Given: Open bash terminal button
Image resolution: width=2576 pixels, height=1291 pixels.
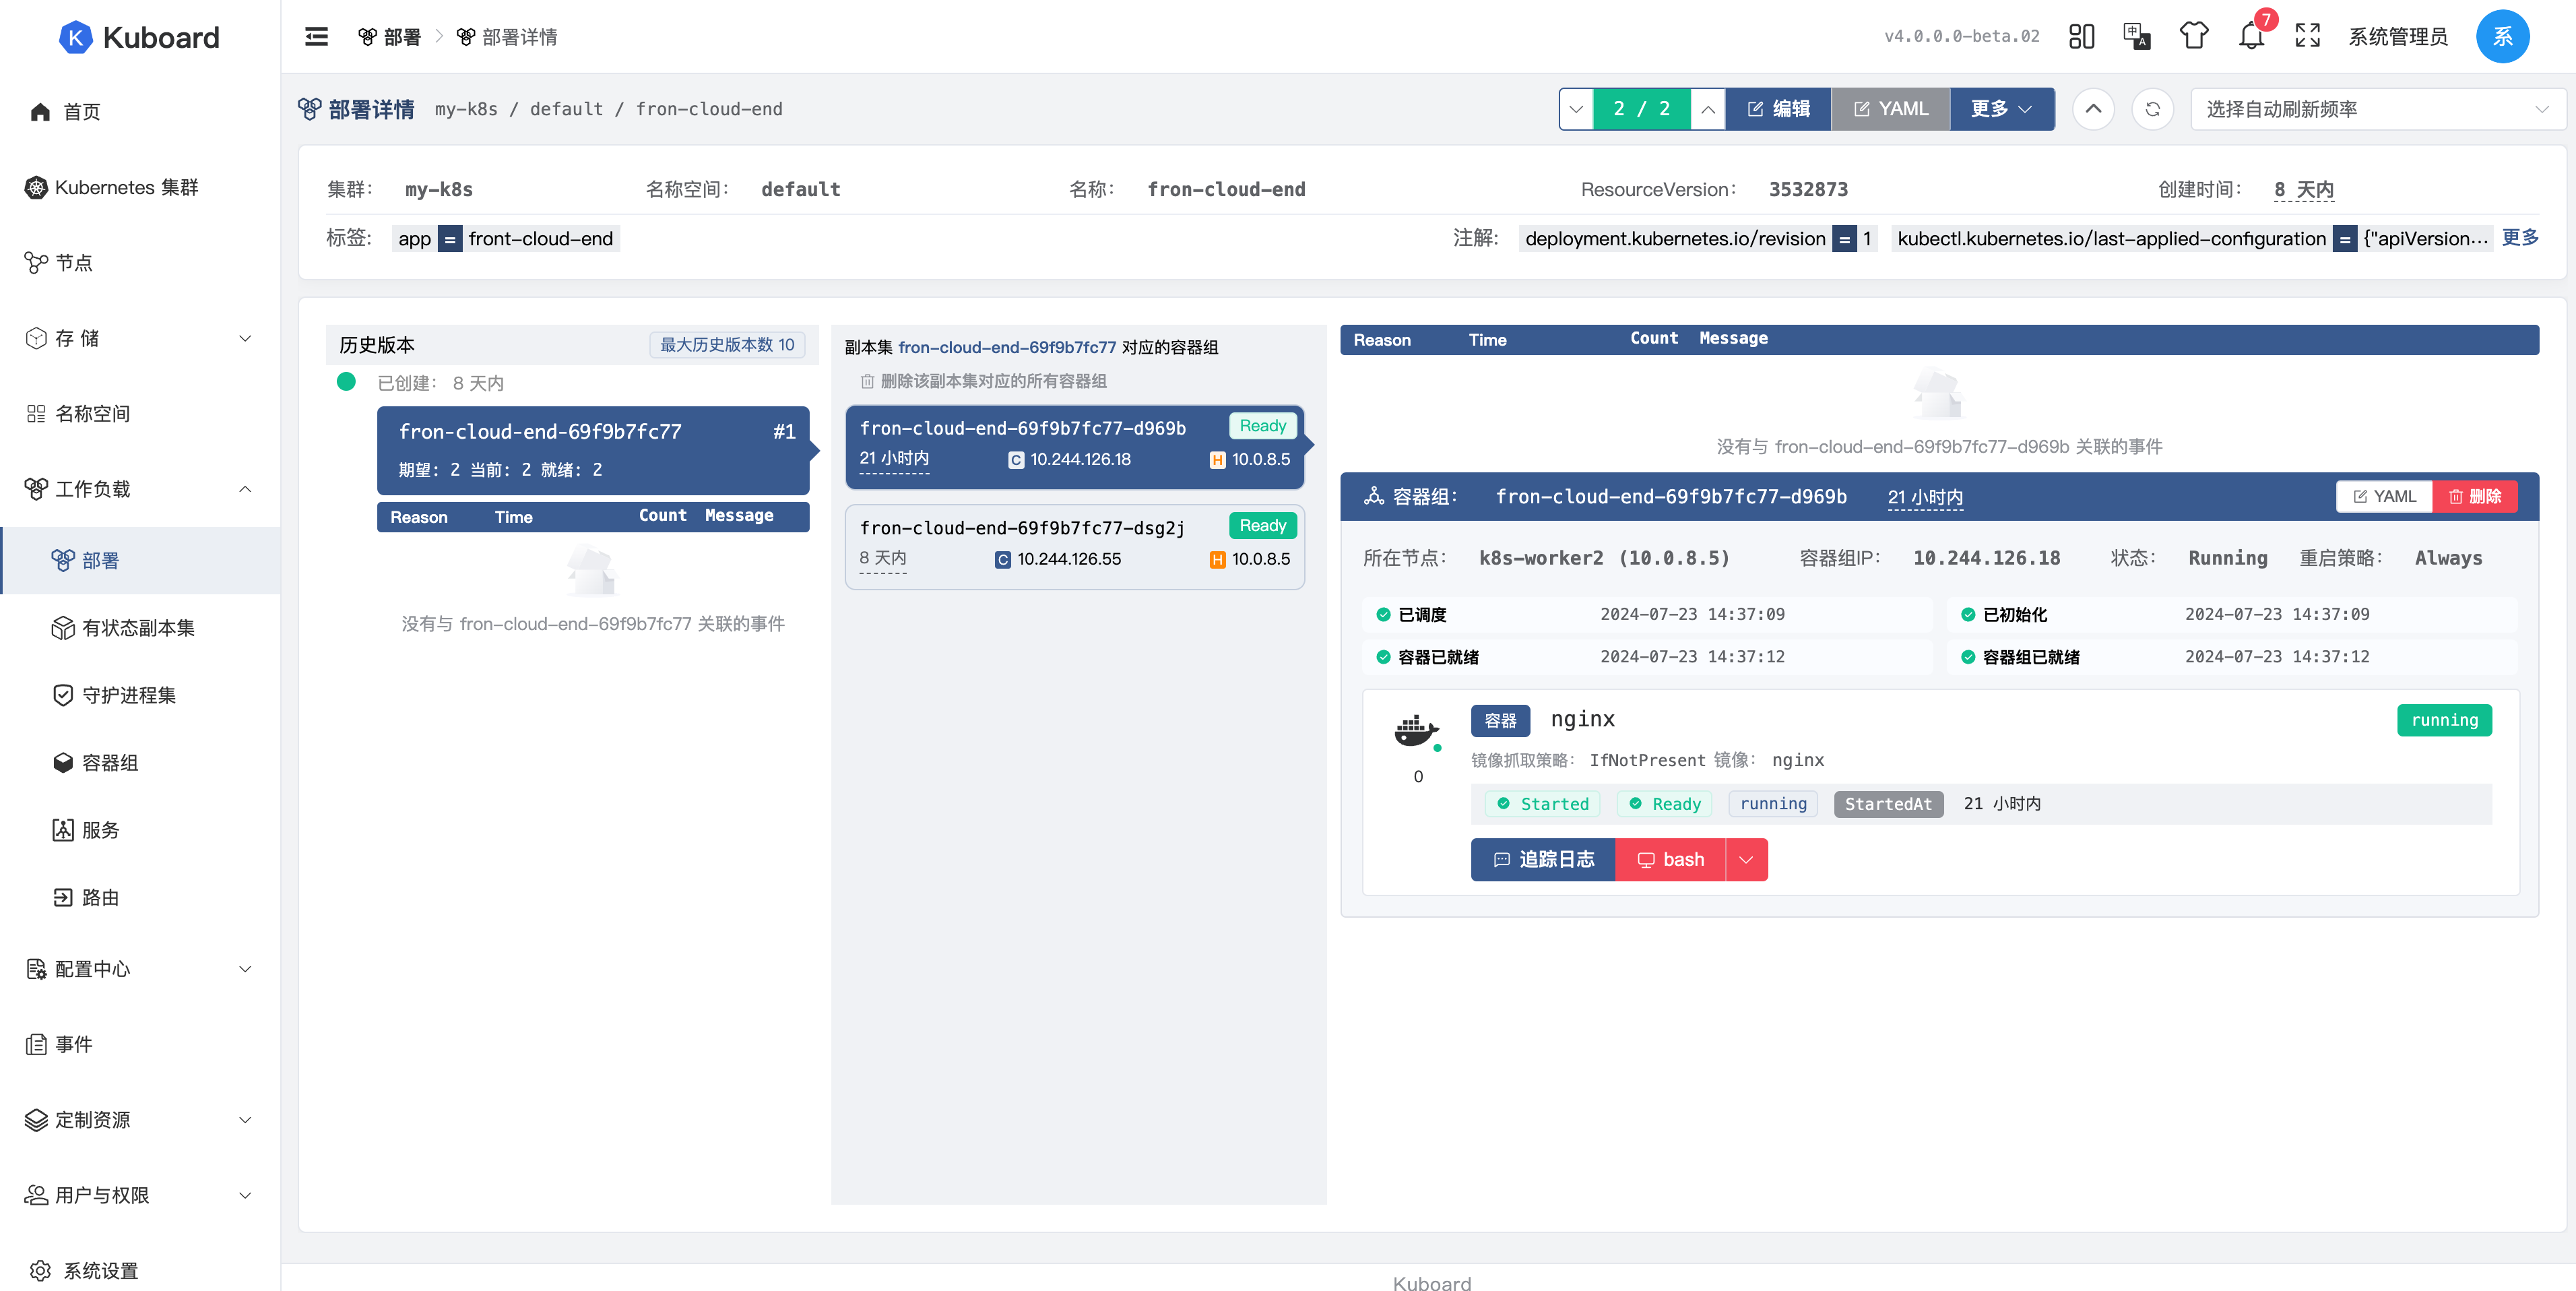Looking at the screenshot, I should click(x=1671, y=860).
